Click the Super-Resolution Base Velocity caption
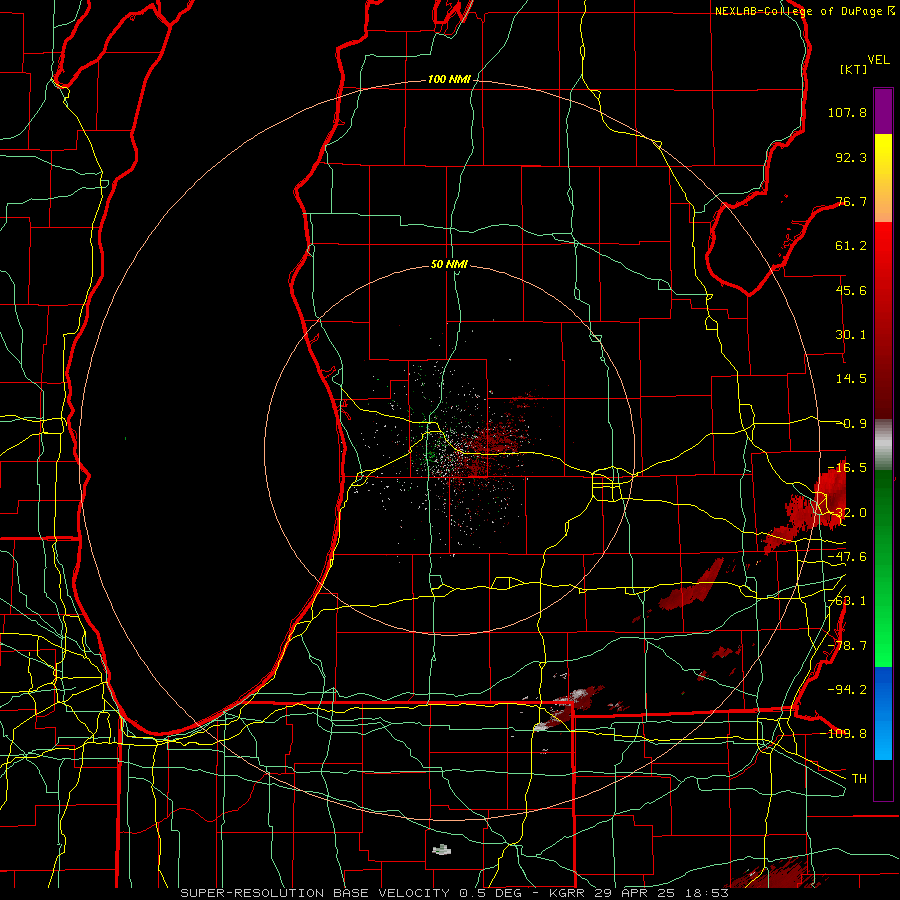This screenshot has width=900, height=900. (x=455, y=893)
